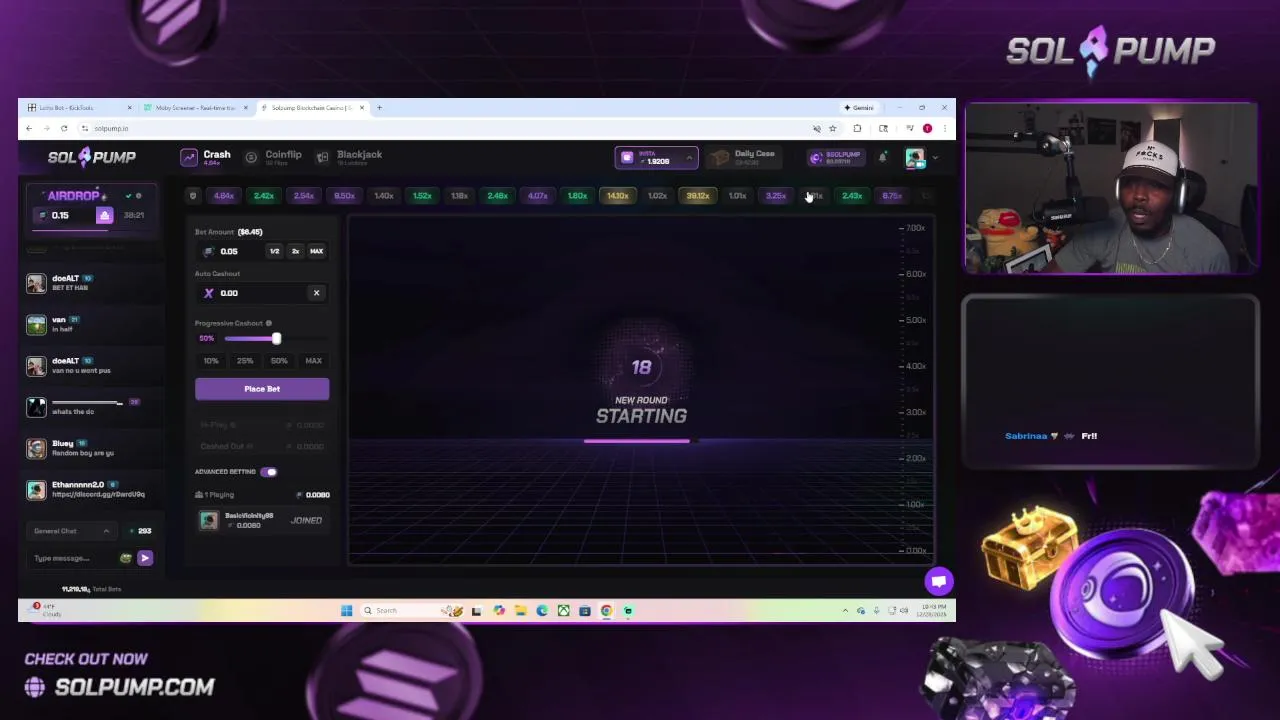Open Ethannnnn2.0's discord link

(98, 494)
